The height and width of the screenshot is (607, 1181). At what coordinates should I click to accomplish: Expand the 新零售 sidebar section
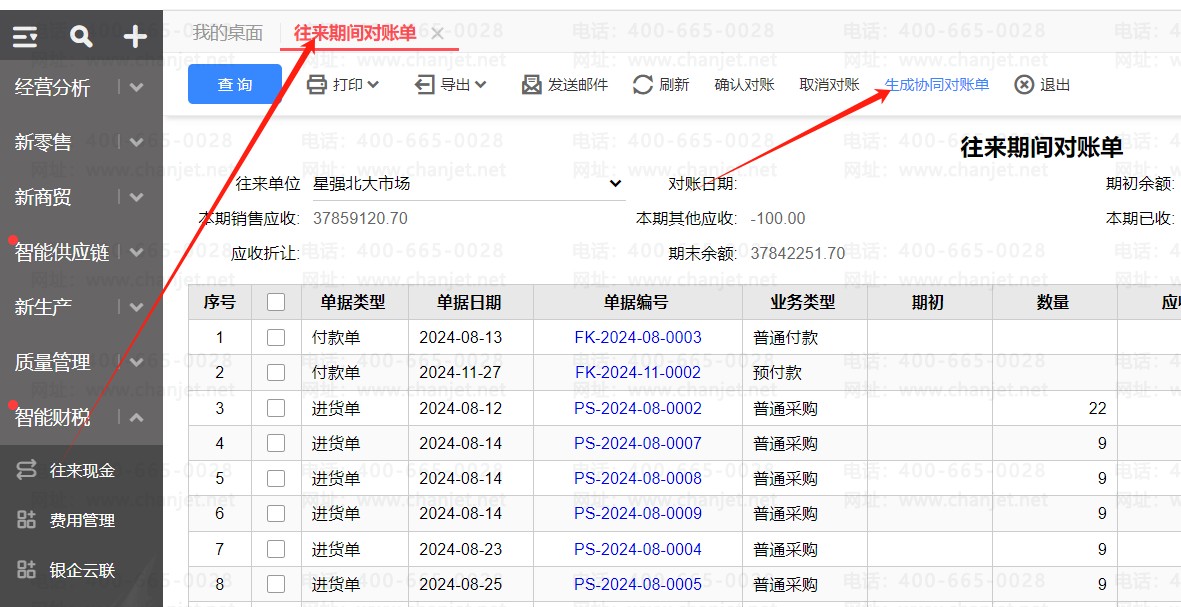point(136,142)
